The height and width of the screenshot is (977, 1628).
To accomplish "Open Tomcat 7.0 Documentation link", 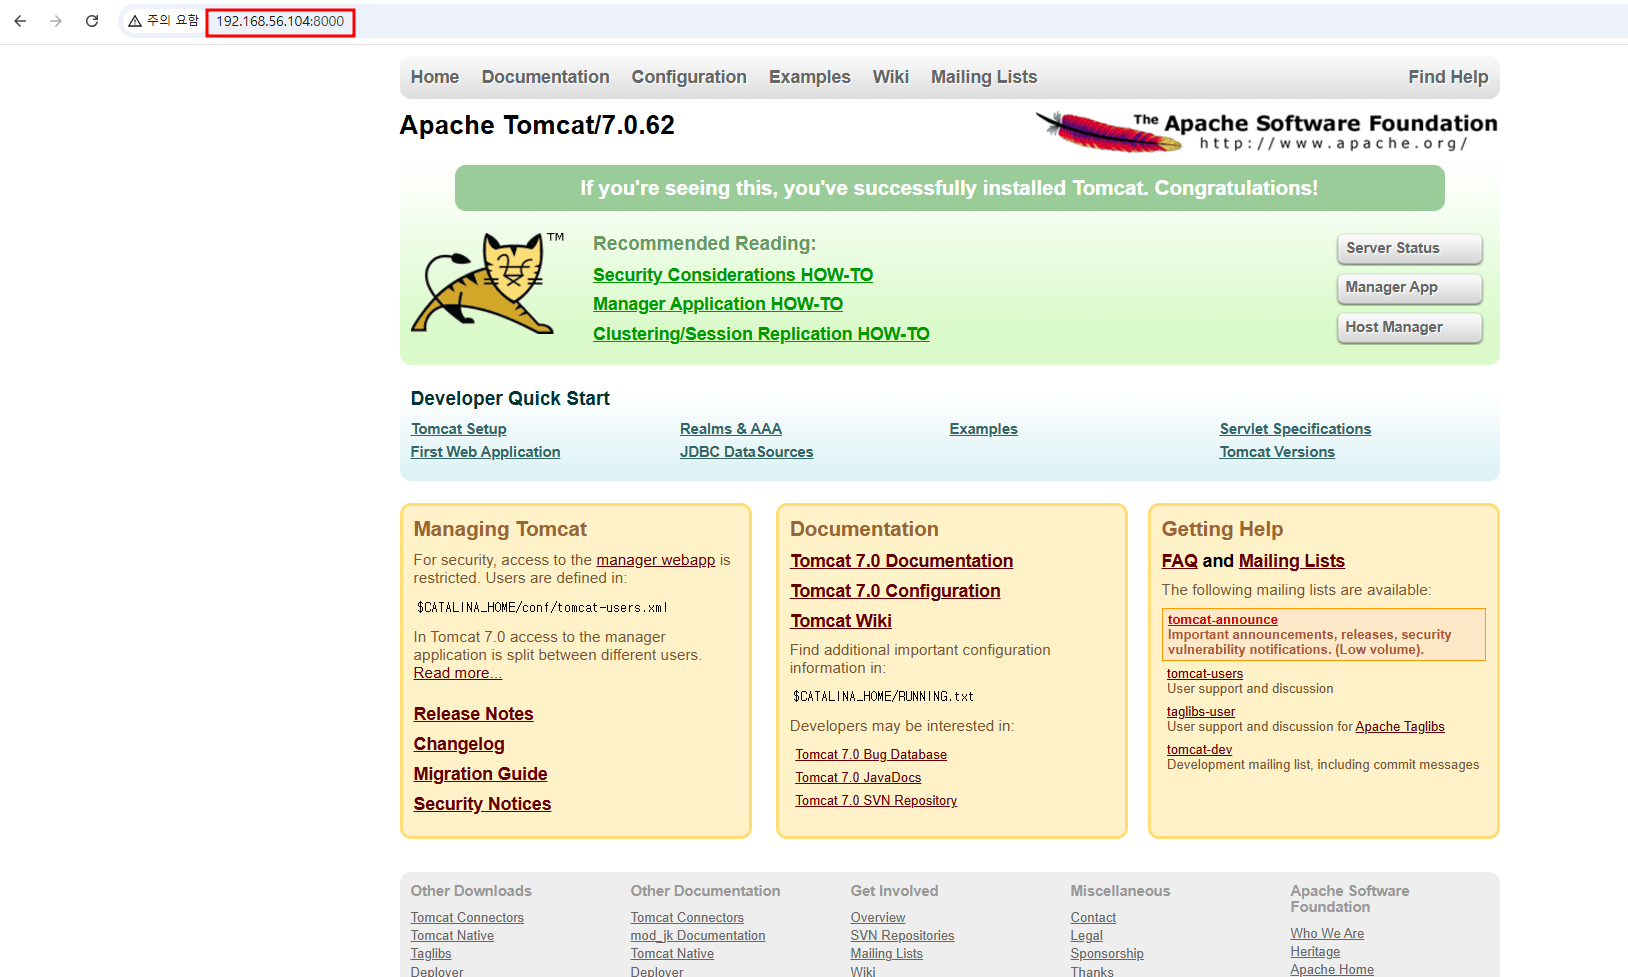I will coord(902,561).
